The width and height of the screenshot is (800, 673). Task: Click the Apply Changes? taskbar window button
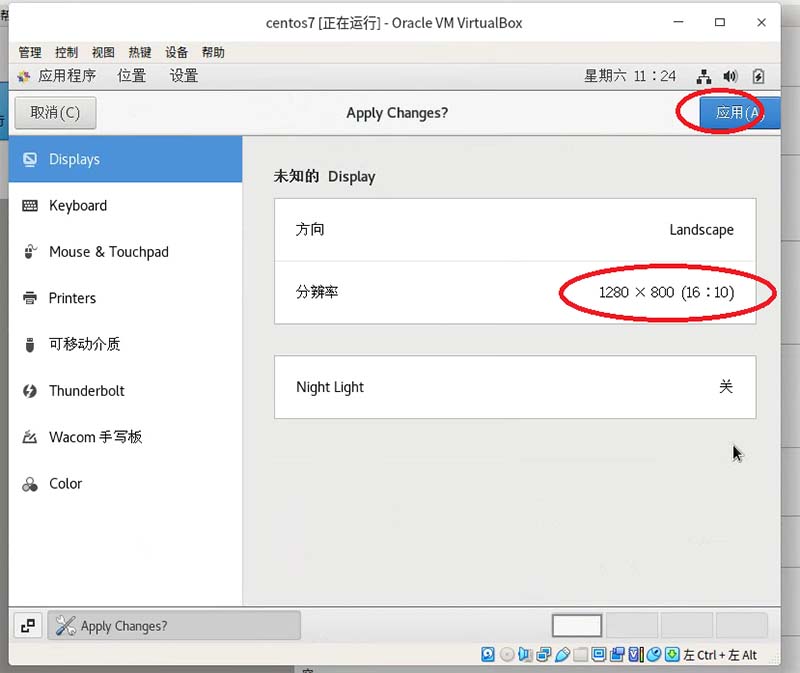click(174, 626)
